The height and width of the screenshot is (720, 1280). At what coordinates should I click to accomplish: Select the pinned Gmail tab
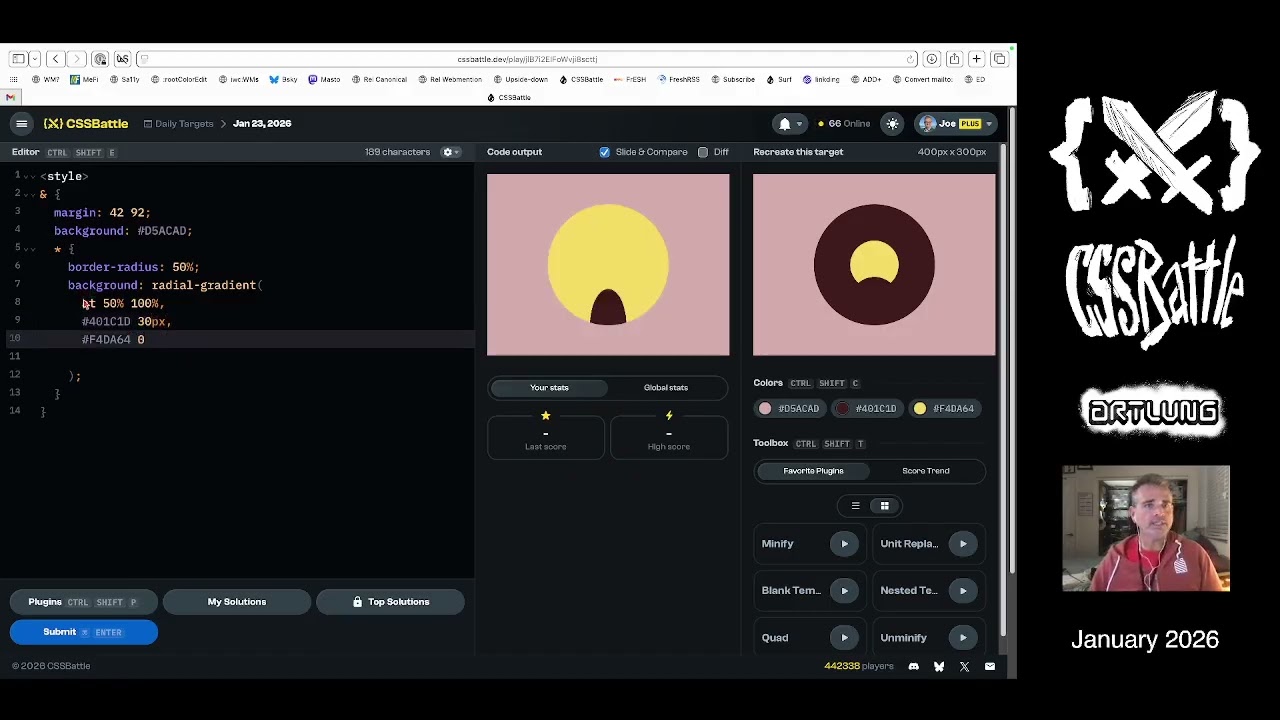click(x=10, y=98)
